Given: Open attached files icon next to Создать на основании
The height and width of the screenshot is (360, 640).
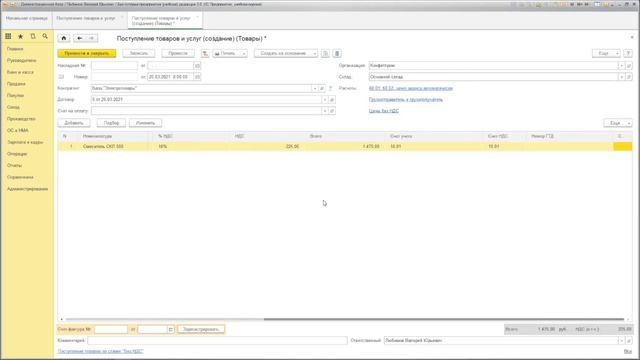Looking at the screenshot, I should [x=325, y=53].
